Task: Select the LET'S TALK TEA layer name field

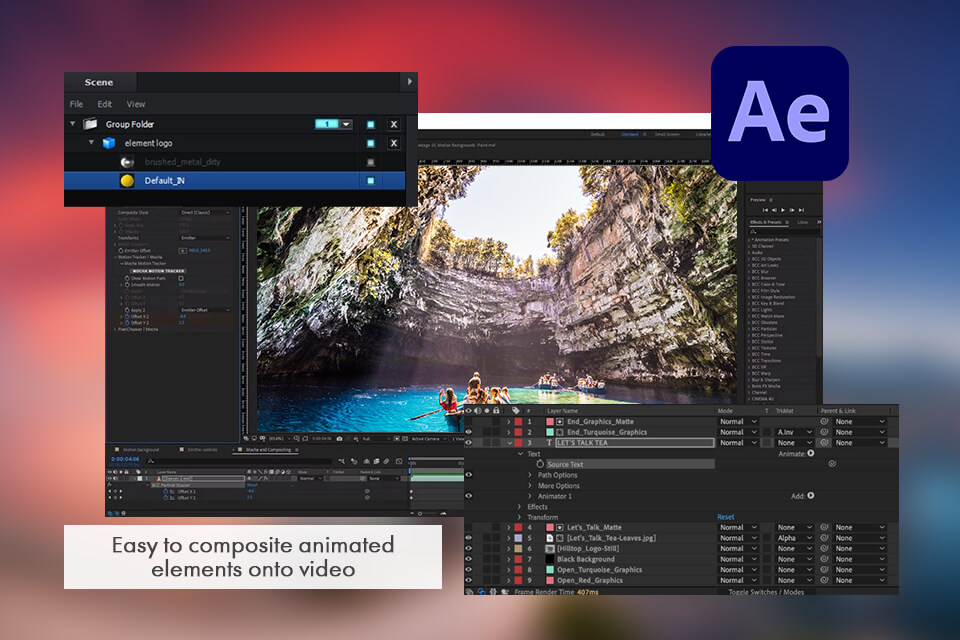Action: (x=634, y=443)
